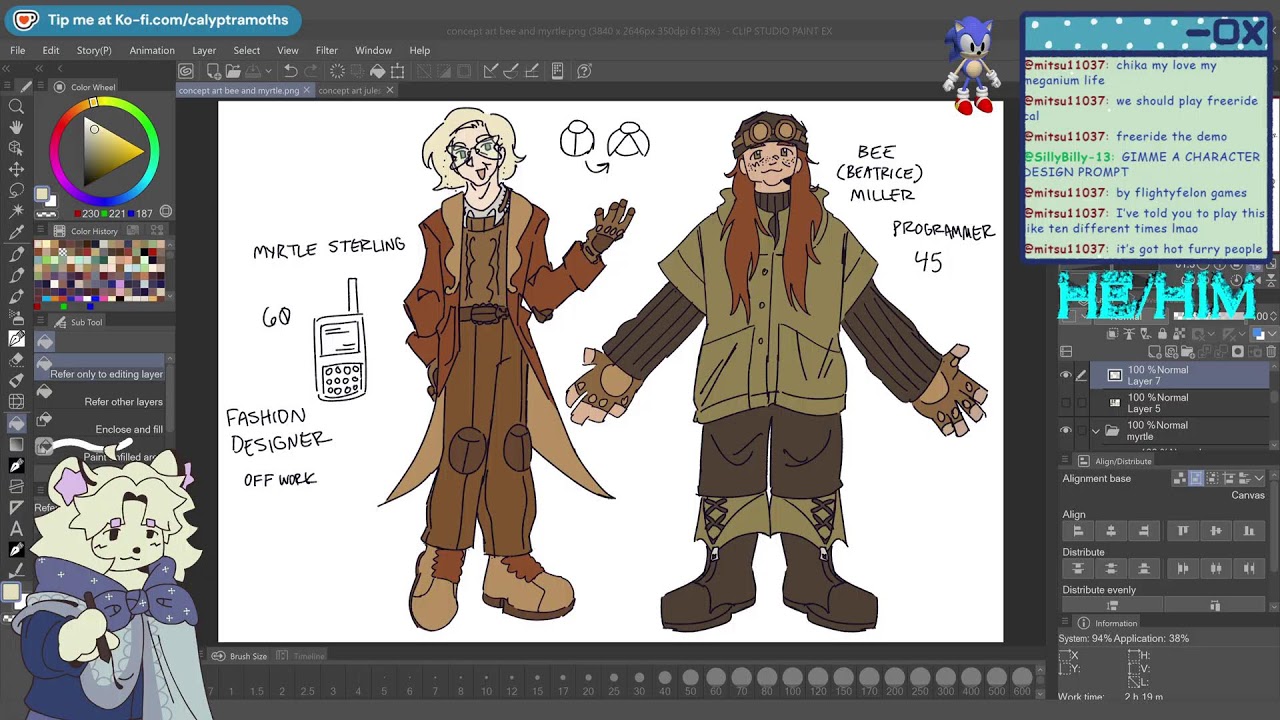Open the Alignment base dropdown arrow
Screen dimensions: 1280x720
(x=1259, y=479)
